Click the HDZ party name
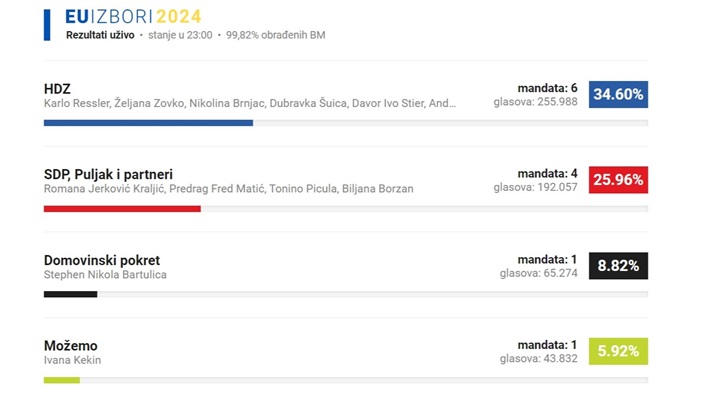The image size is (720, 405). click(x=57, y=88)
